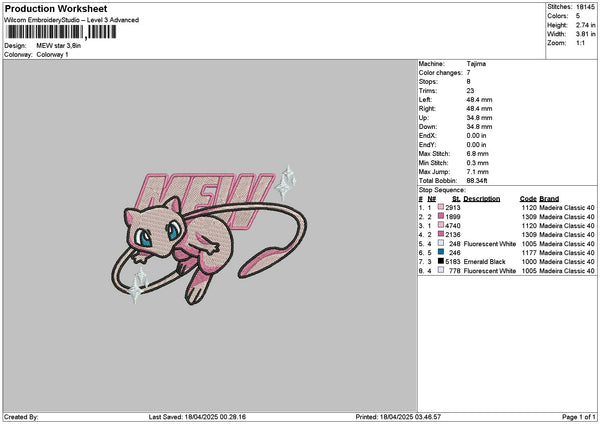Click the Code column header
Image resolution: width=600 pixels, height=424 pixels.
coord(528,199)
